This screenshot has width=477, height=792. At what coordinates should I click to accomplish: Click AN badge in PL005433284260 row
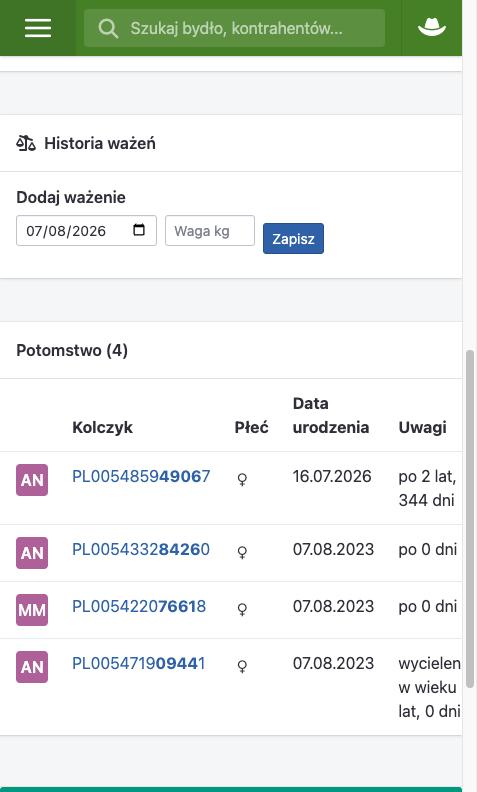click(32, 553)
